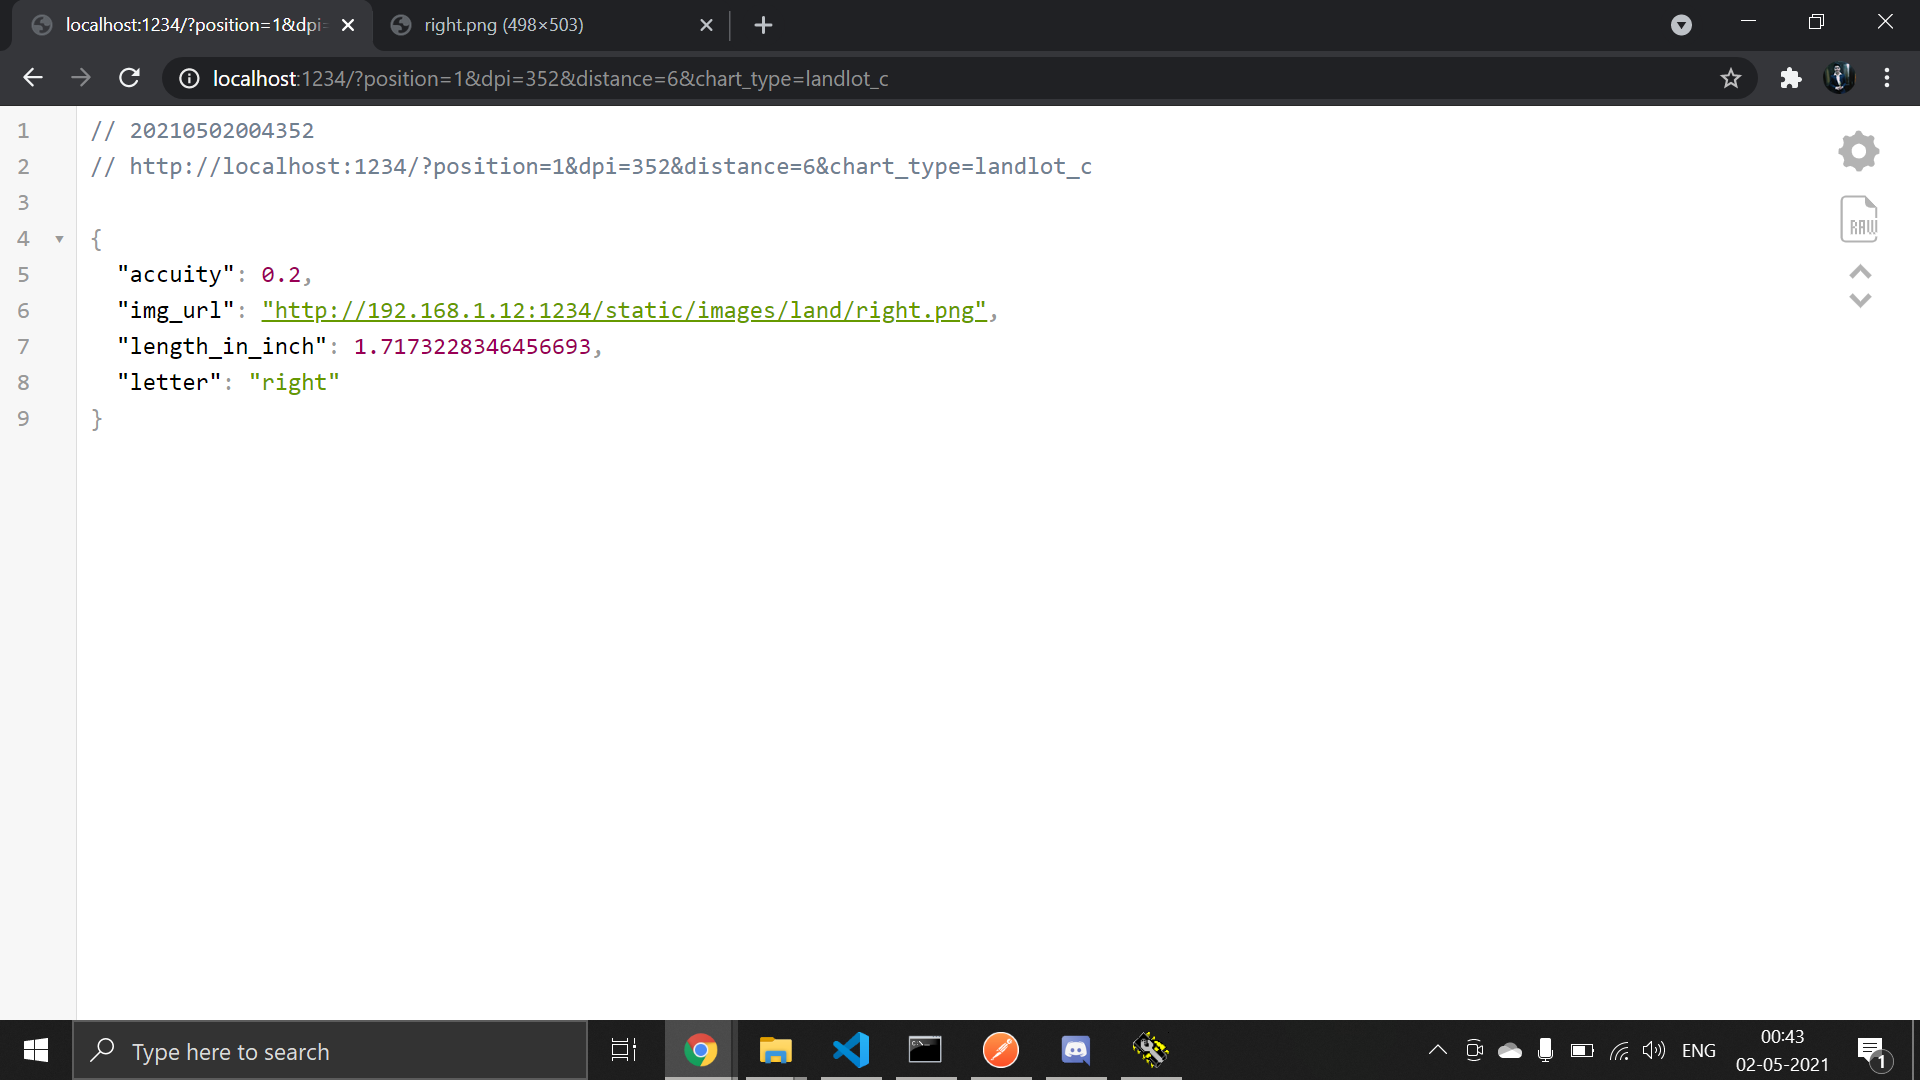Open the right.png image link
Screen dimensions: 1920x1080
[x=623, y=311]
